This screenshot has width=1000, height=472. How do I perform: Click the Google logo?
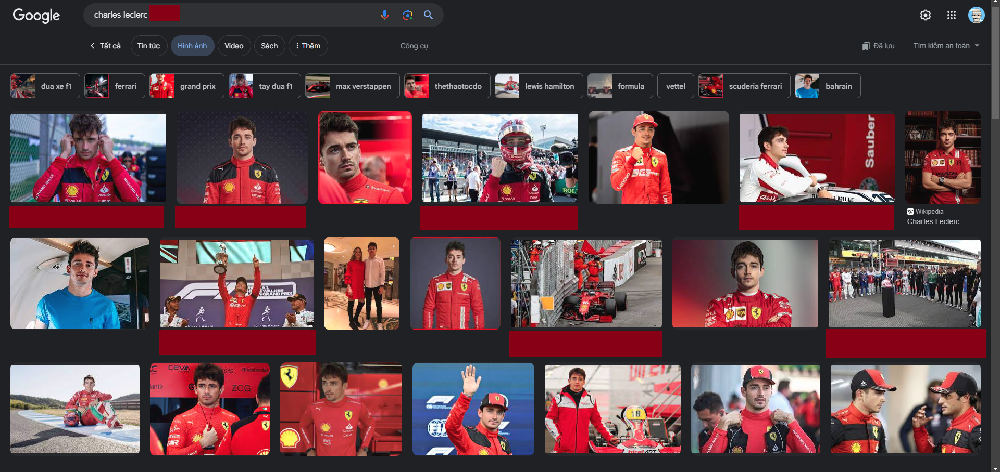click(x=36, y=15)
